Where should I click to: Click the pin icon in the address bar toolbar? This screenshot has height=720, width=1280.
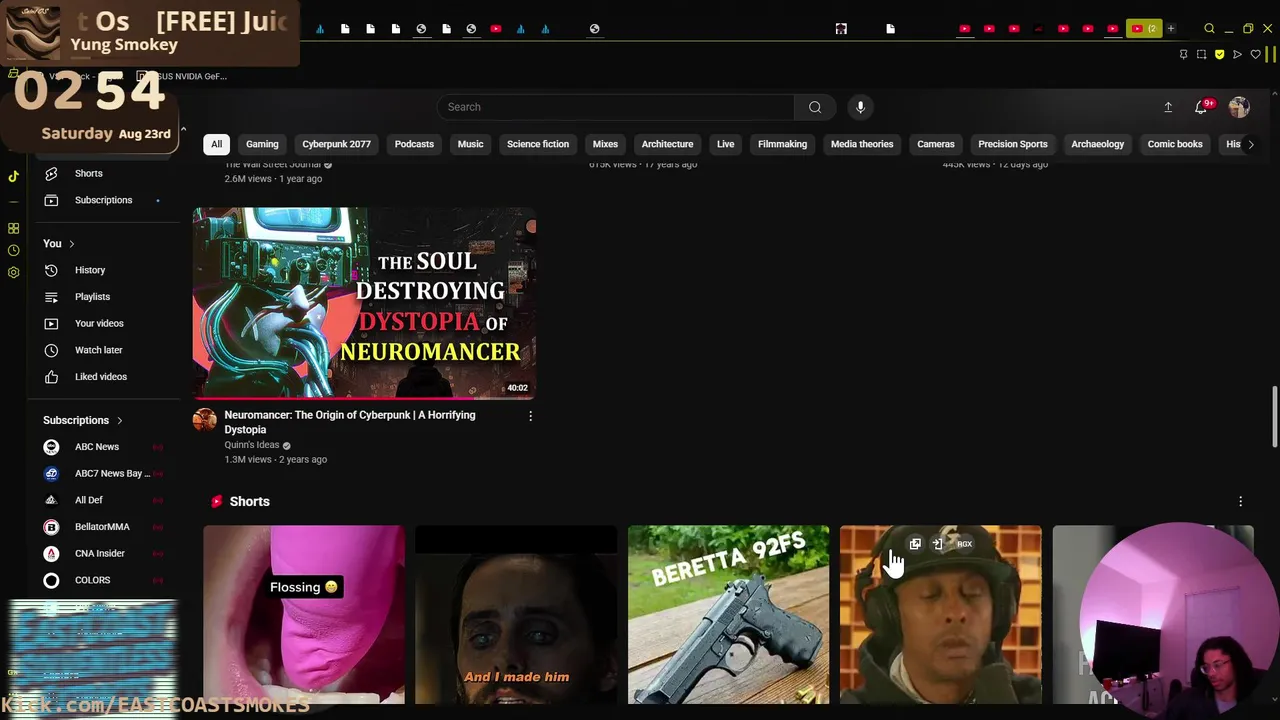coord(1183,54)
